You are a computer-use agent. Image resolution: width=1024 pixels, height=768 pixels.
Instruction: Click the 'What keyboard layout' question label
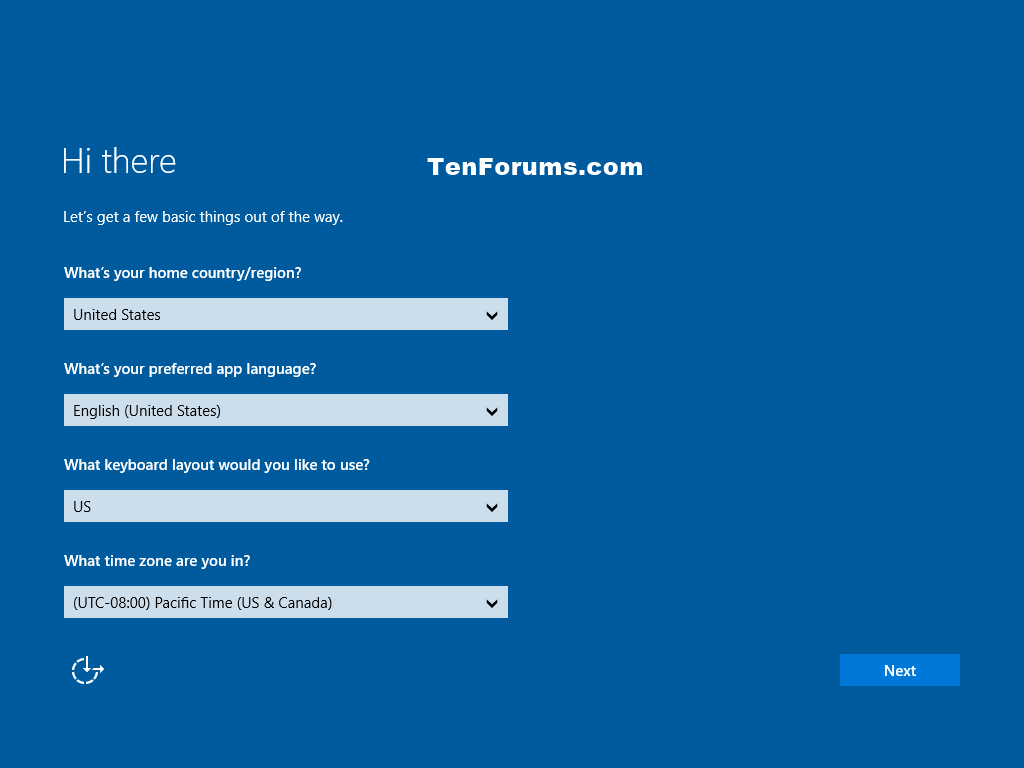217,465
